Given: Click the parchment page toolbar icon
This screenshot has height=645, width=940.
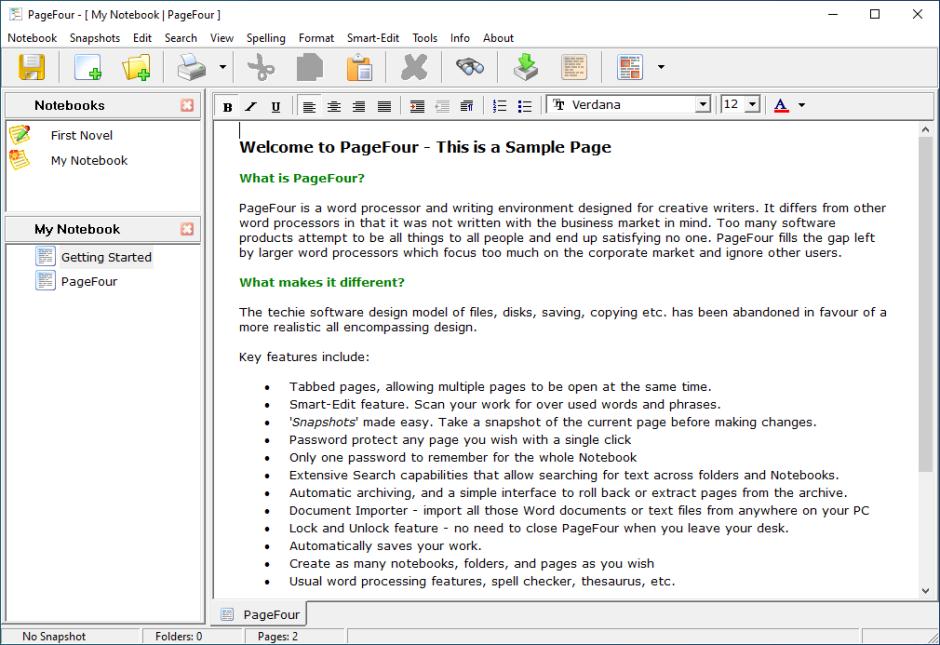Looking at the screenshot, I should tap(574, 67).
